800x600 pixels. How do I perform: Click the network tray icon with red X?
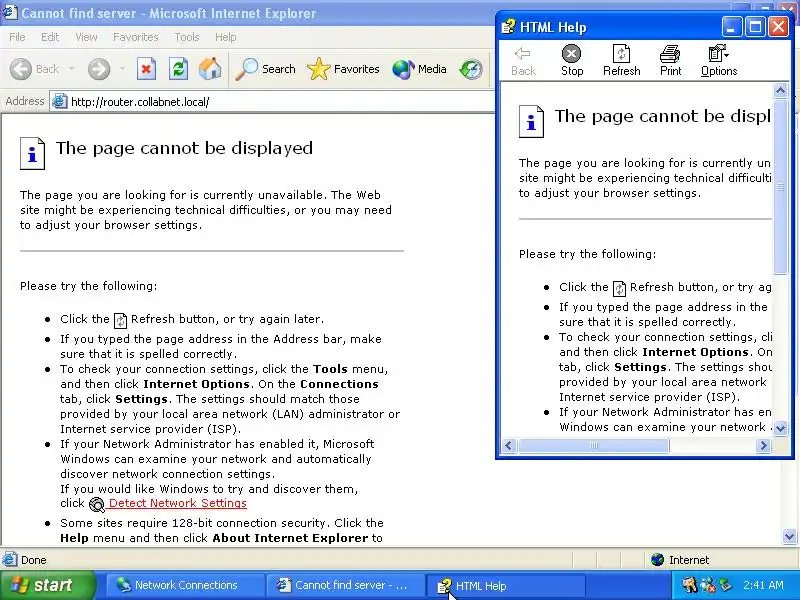(707, 585)
